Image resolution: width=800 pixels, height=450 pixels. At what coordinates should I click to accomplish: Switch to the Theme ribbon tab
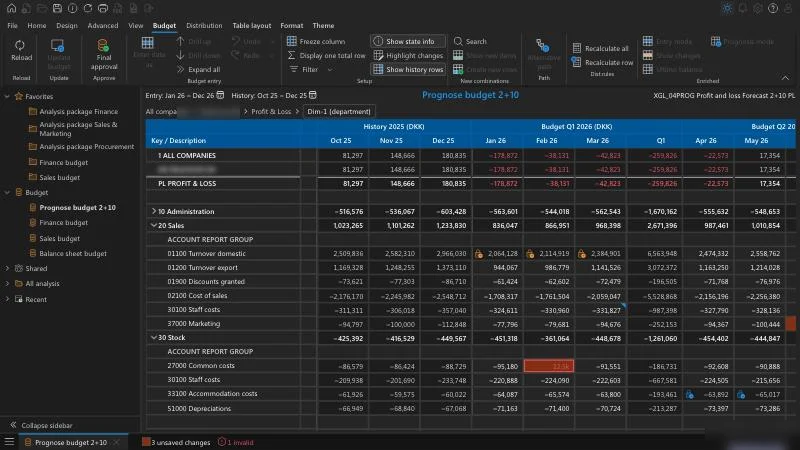coord(323,26)
